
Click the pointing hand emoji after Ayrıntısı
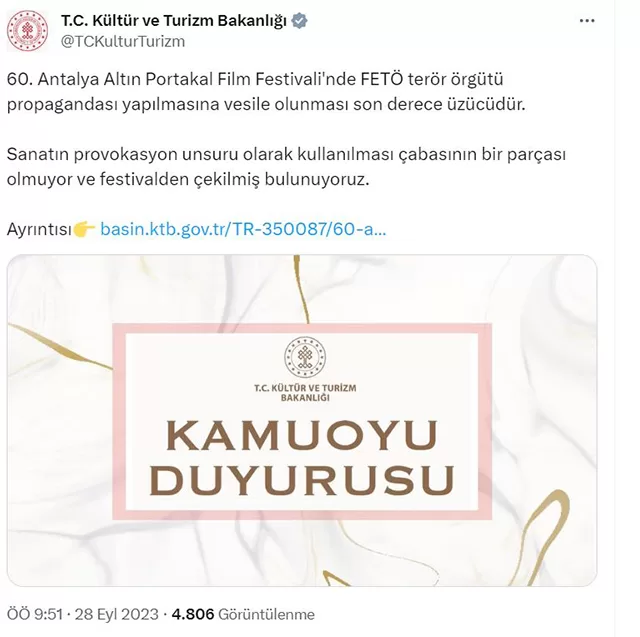click(x=85, y=229)
